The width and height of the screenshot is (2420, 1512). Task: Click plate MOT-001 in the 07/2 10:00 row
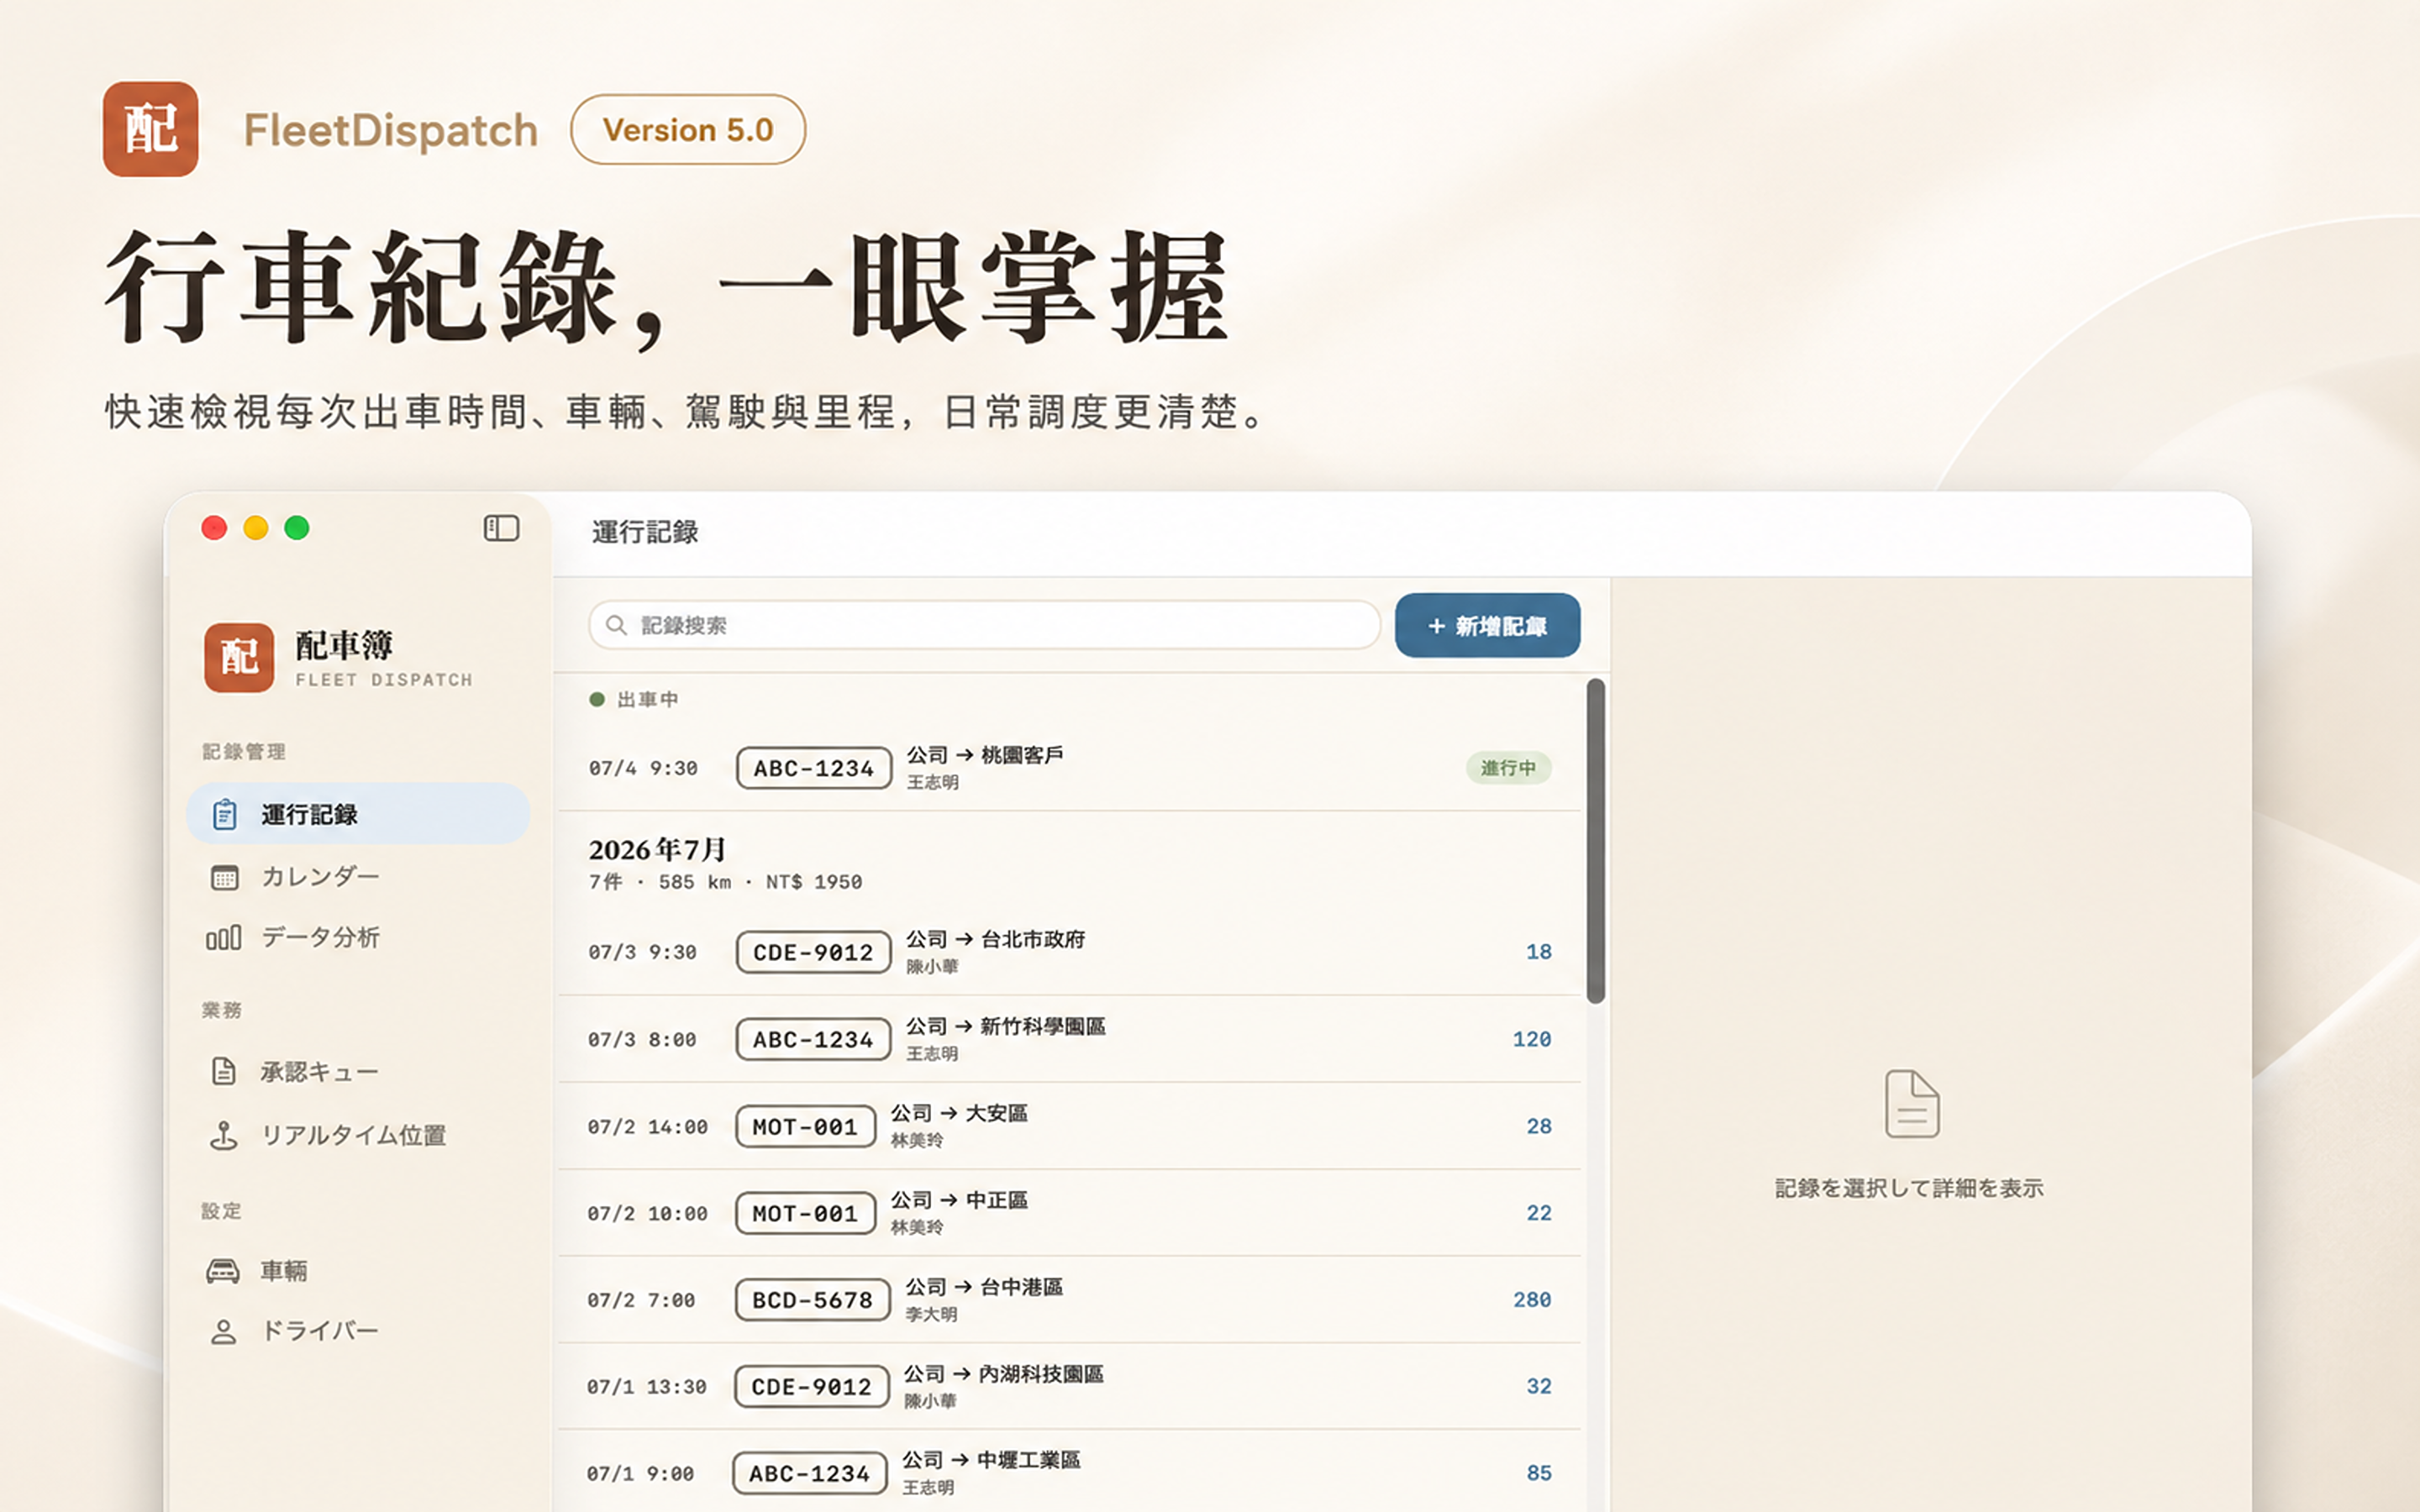[x=805, y=1213]
